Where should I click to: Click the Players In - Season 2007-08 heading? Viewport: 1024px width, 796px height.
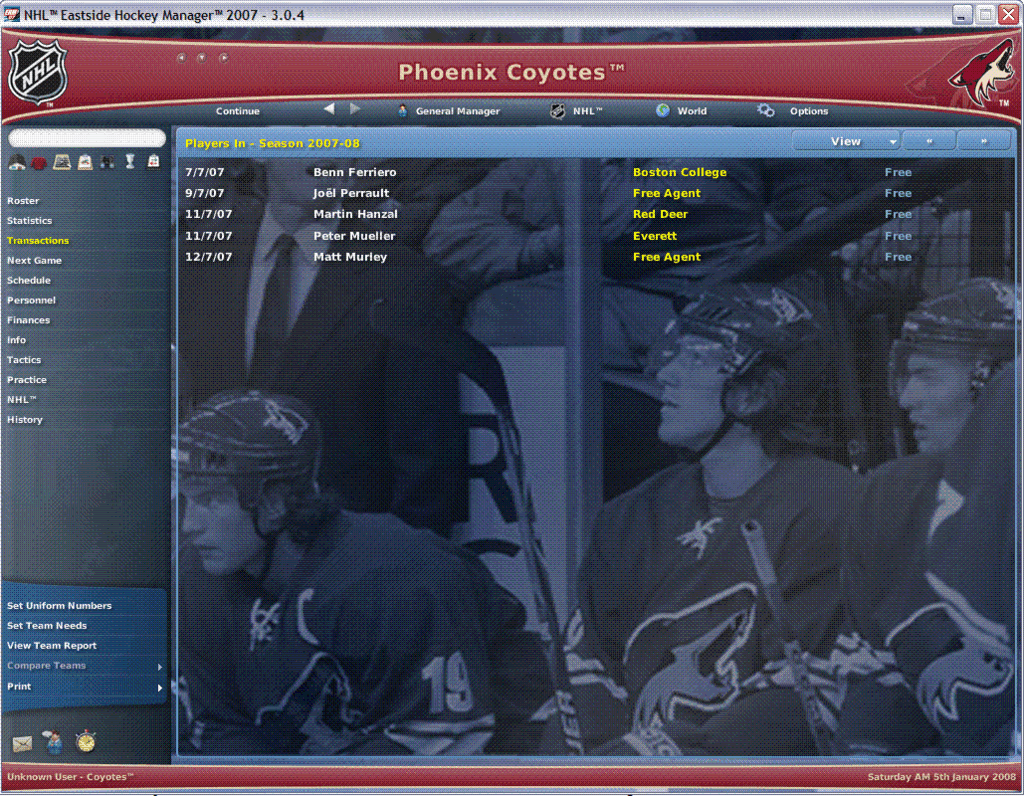(272, 143)
